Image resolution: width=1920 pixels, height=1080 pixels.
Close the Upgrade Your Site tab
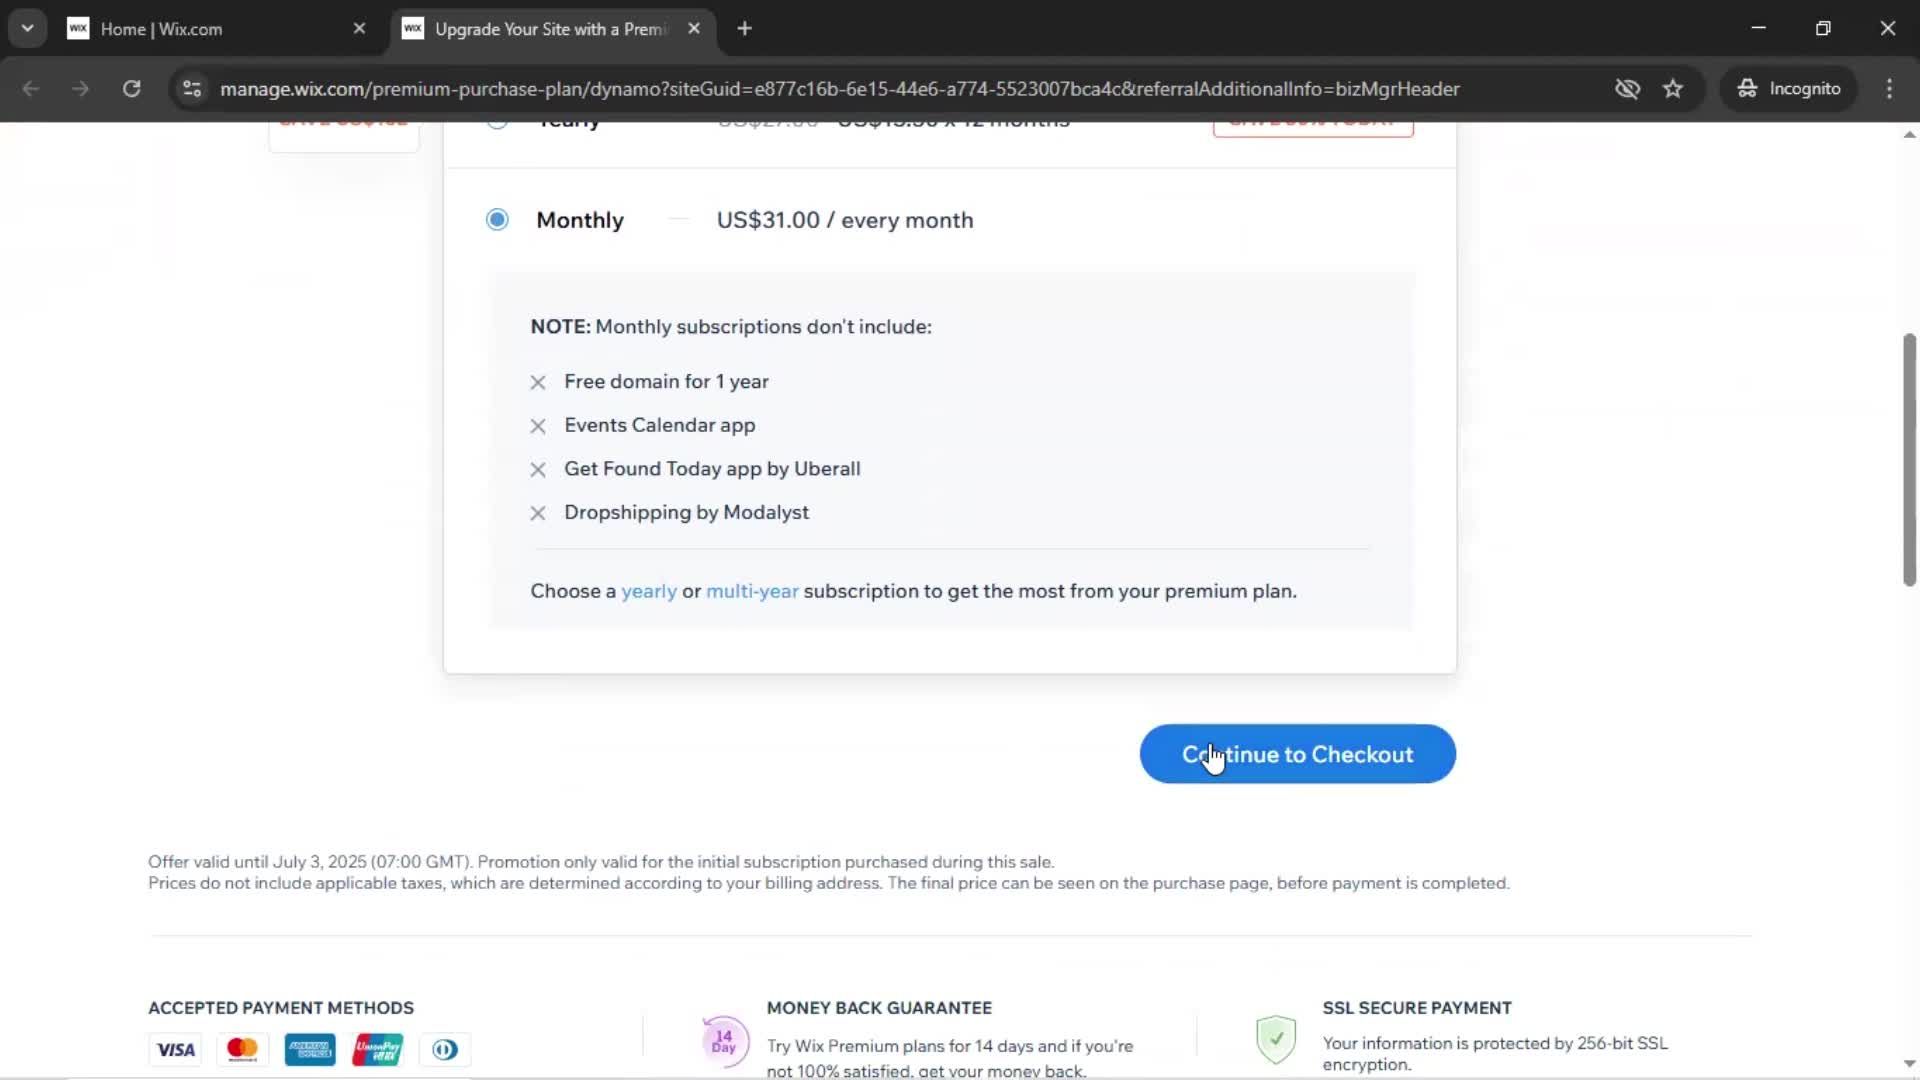(x=694, y=29)
